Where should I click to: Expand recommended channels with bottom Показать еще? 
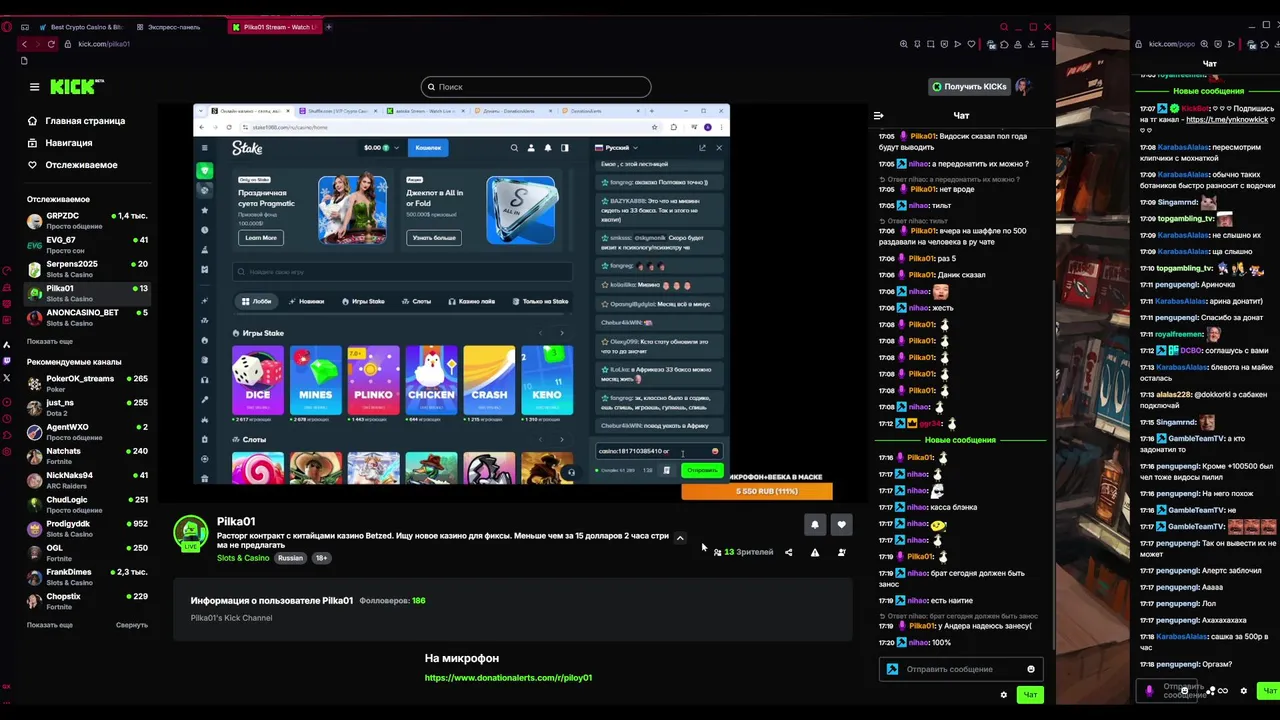50,625
